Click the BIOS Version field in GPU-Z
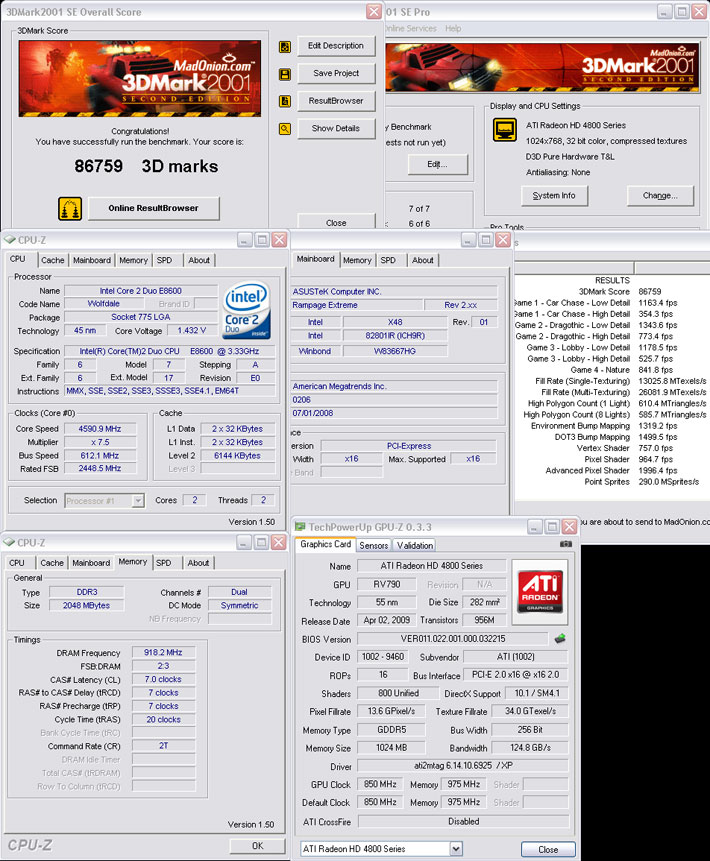 click(x=452, y=639)
